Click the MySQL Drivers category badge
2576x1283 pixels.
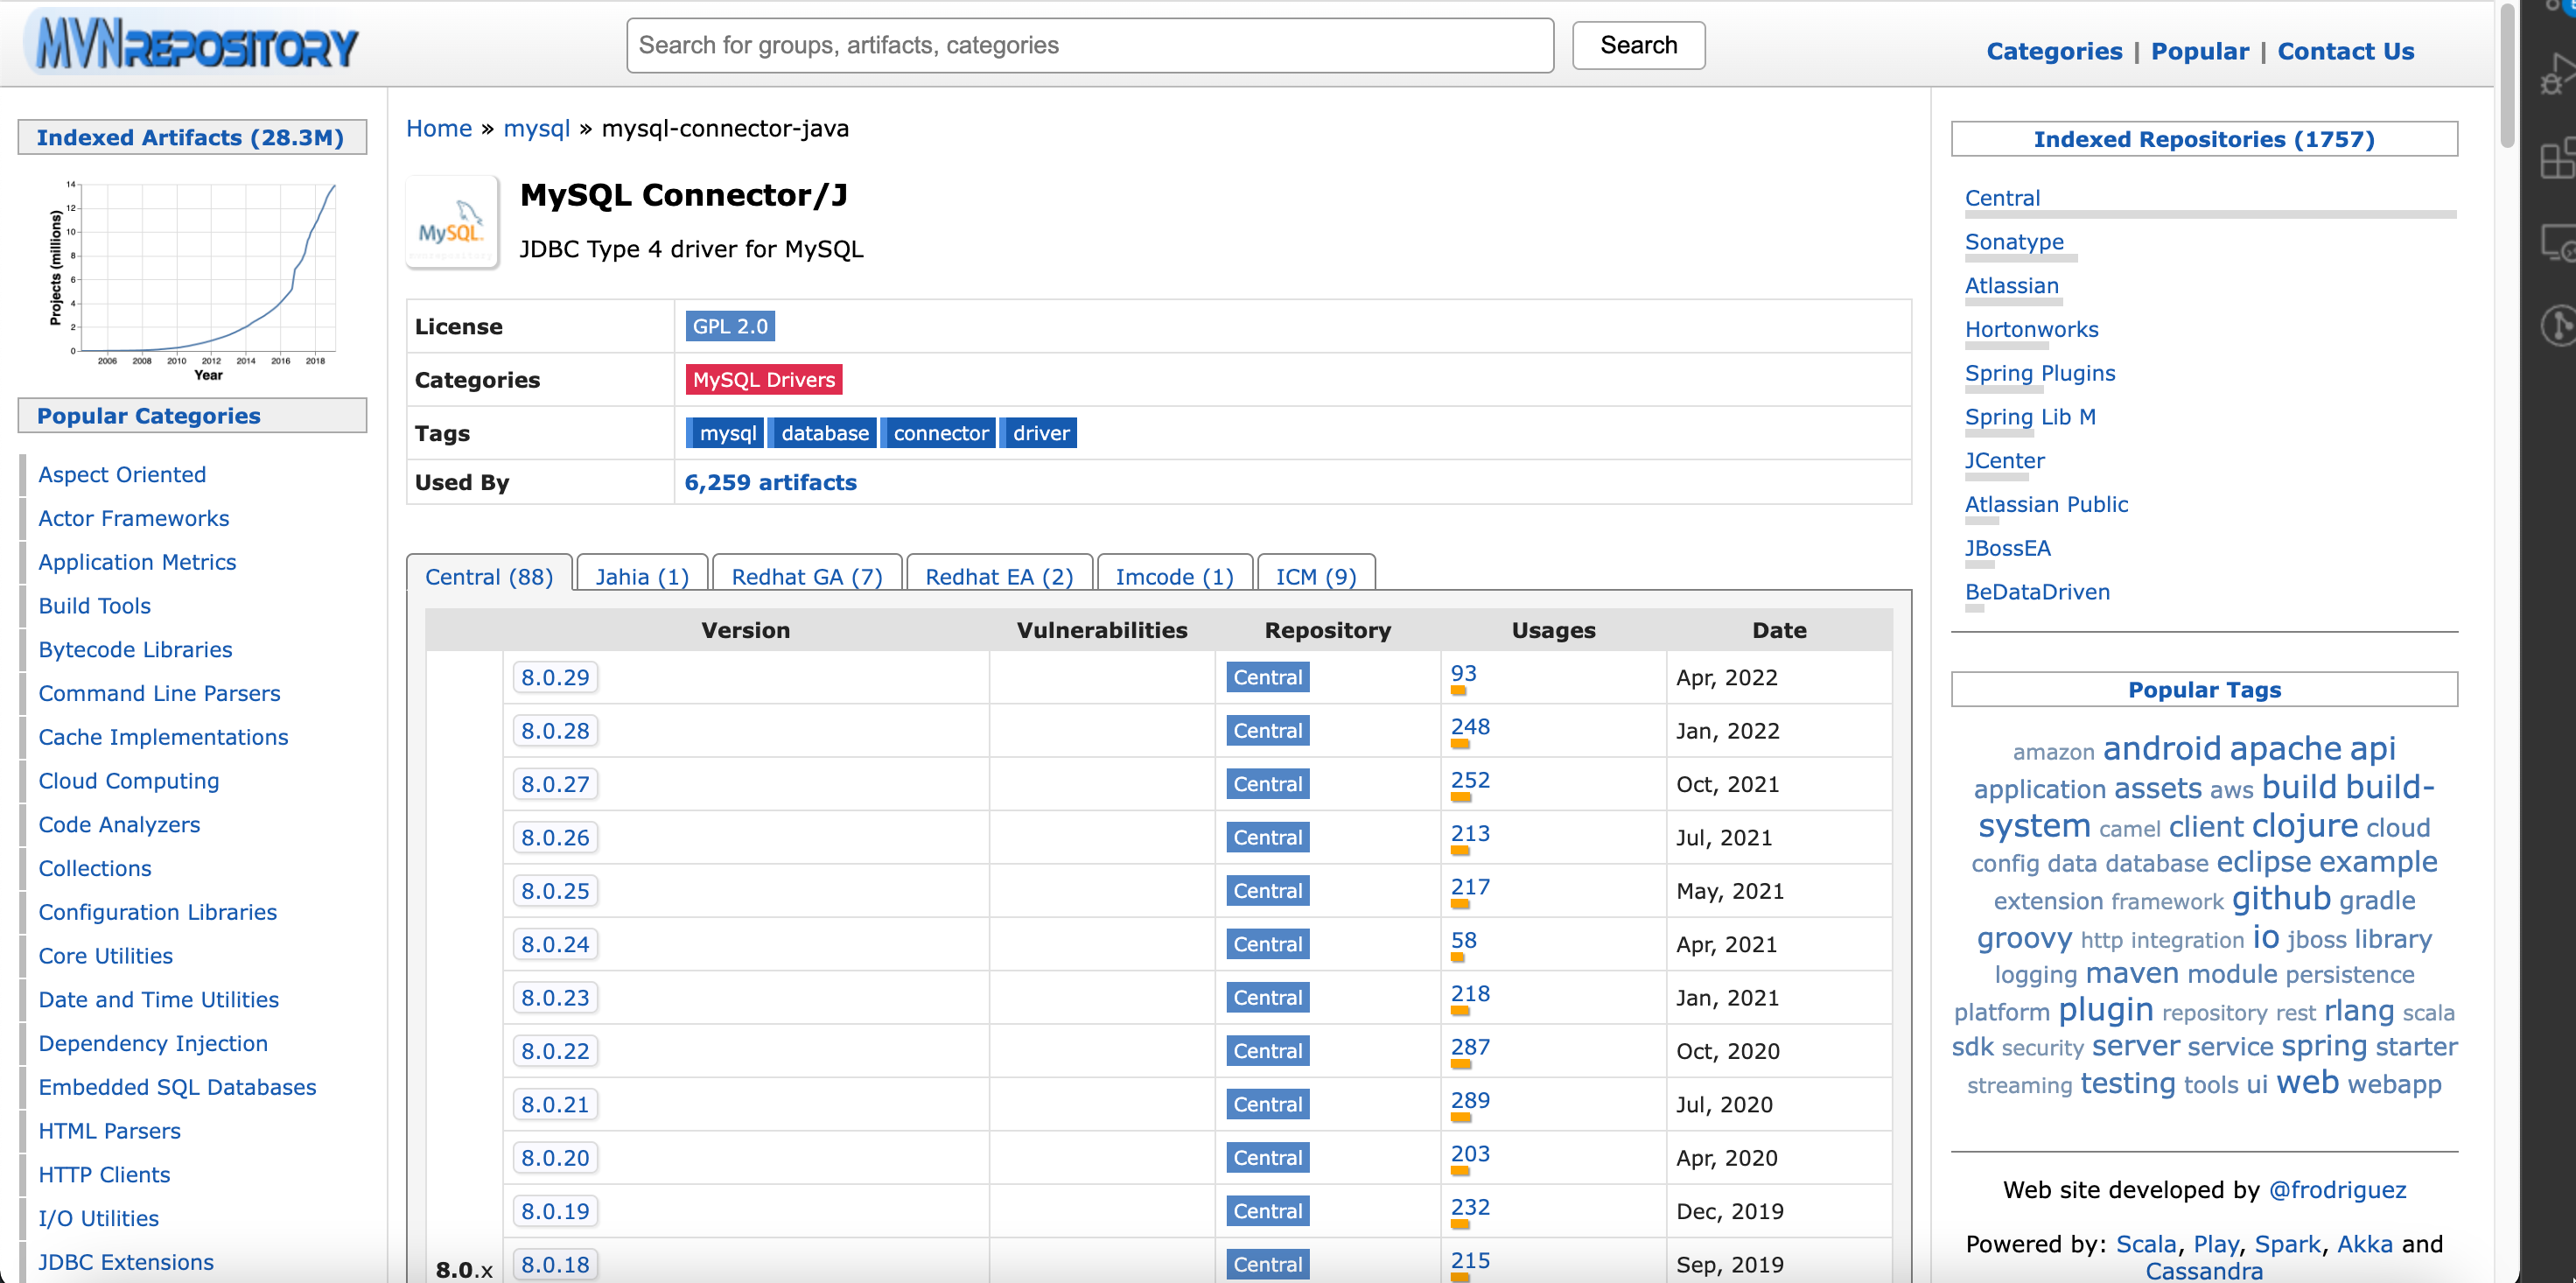coord(763,380)
